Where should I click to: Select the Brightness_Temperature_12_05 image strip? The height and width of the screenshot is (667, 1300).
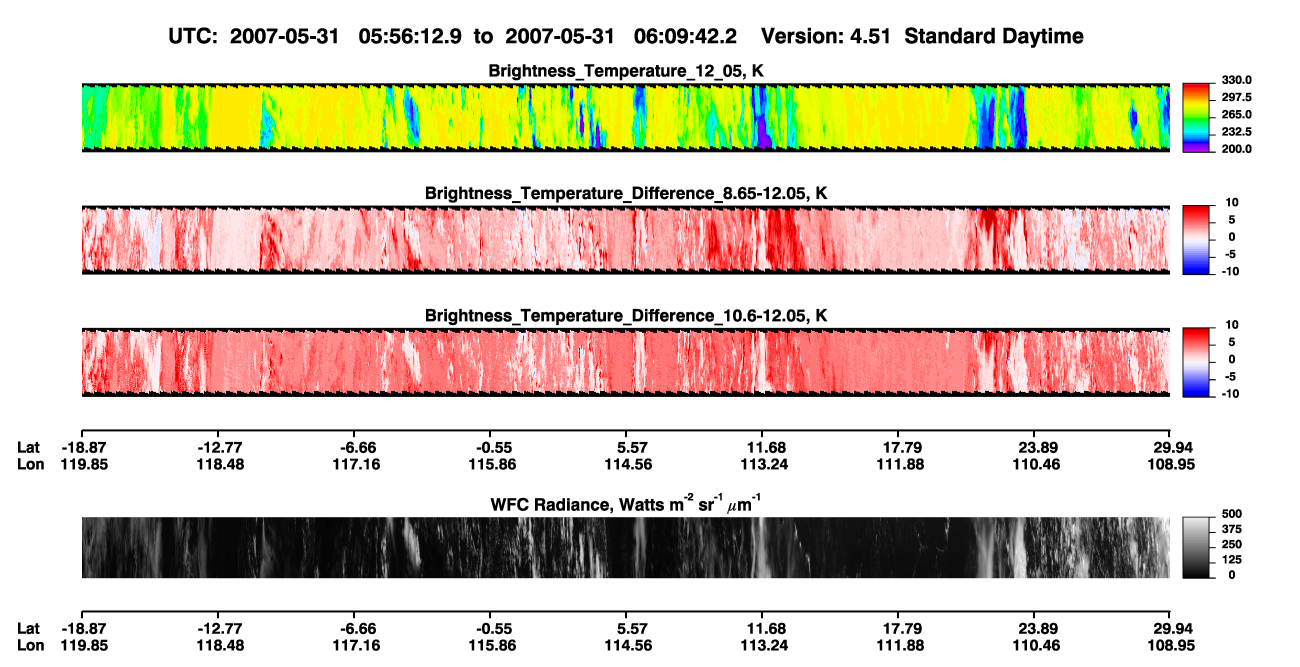625,117
